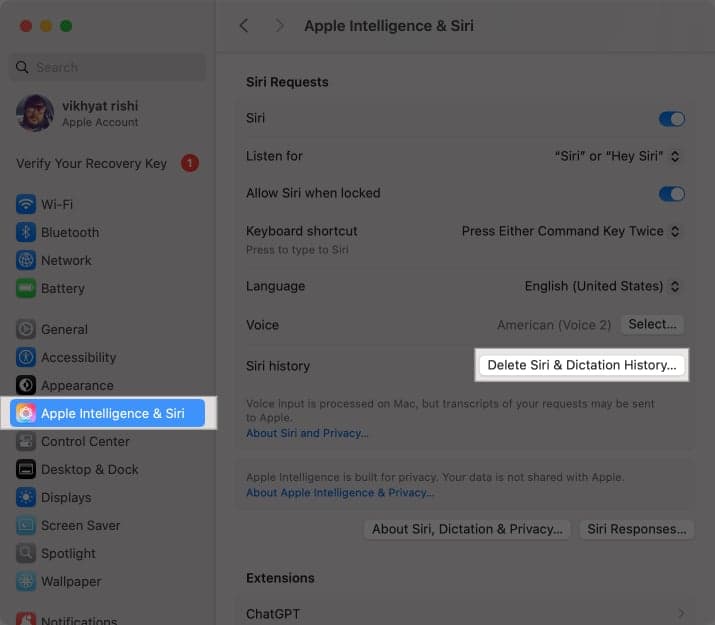
Task: Go forward with the right chevron
Action: (279, 26)
